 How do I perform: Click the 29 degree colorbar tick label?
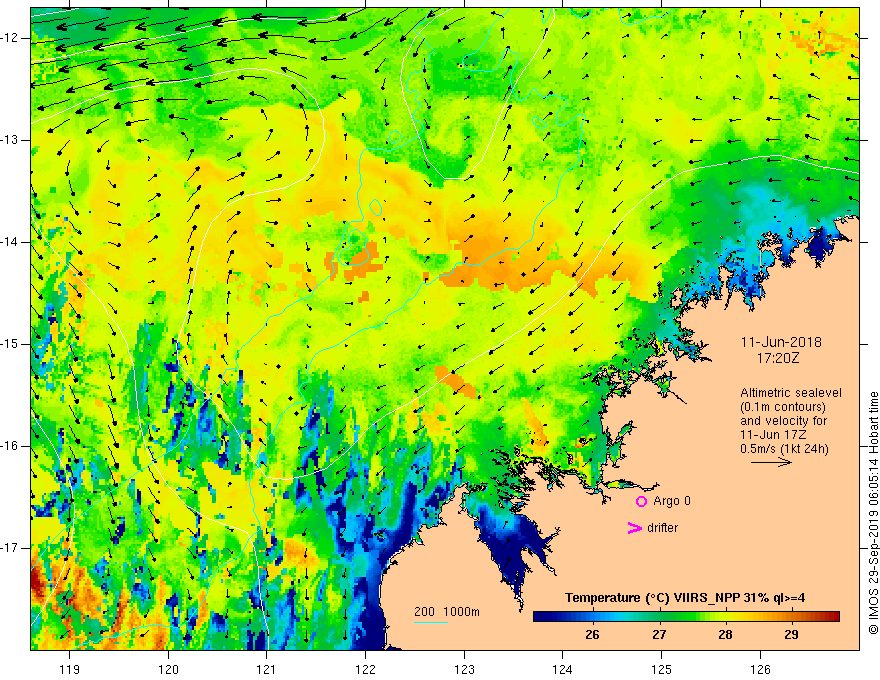[x=791, y=635]
